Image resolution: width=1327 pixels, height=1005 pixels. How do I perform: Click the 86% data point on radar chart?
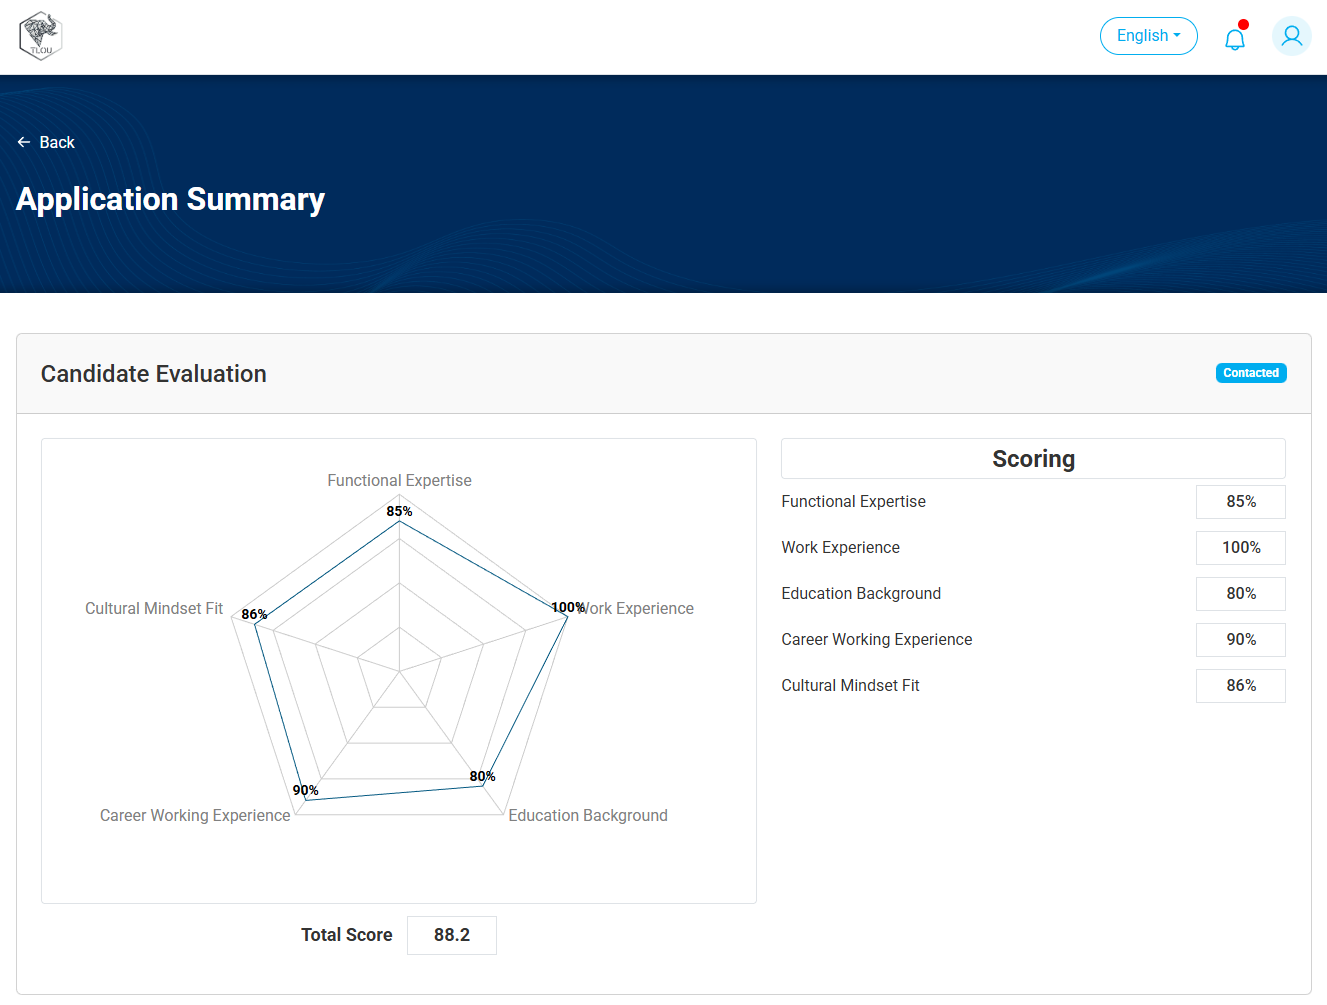256,625
